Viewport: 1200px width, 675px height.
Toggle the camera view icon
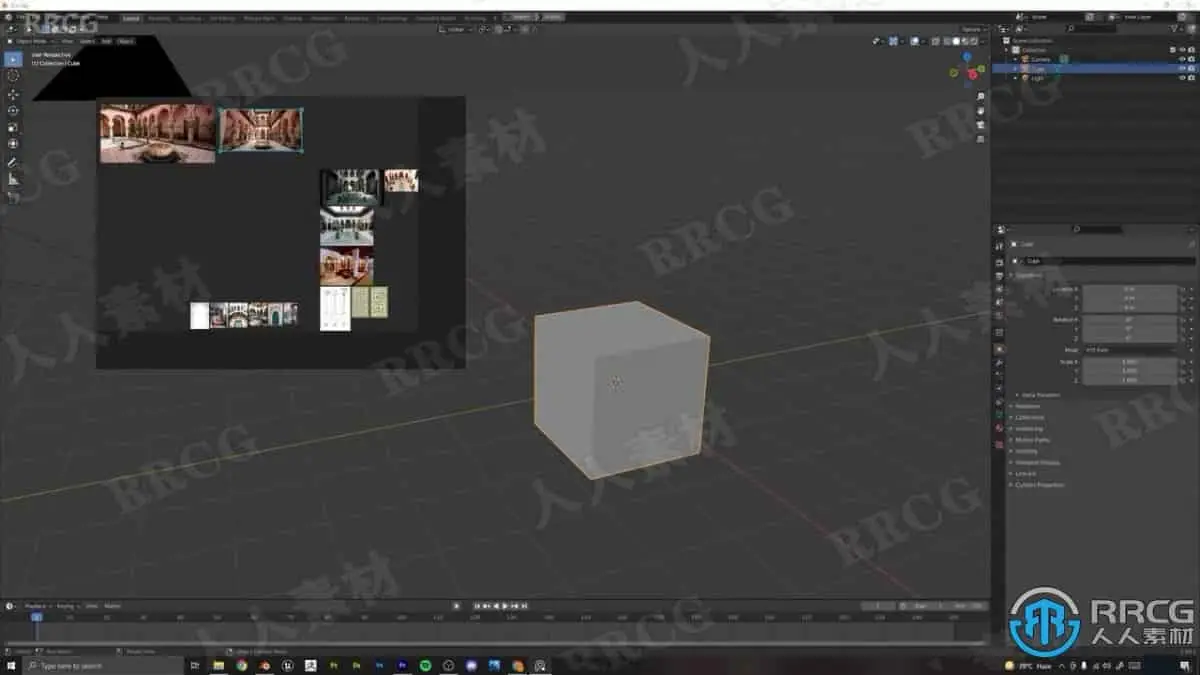[981, 126]
